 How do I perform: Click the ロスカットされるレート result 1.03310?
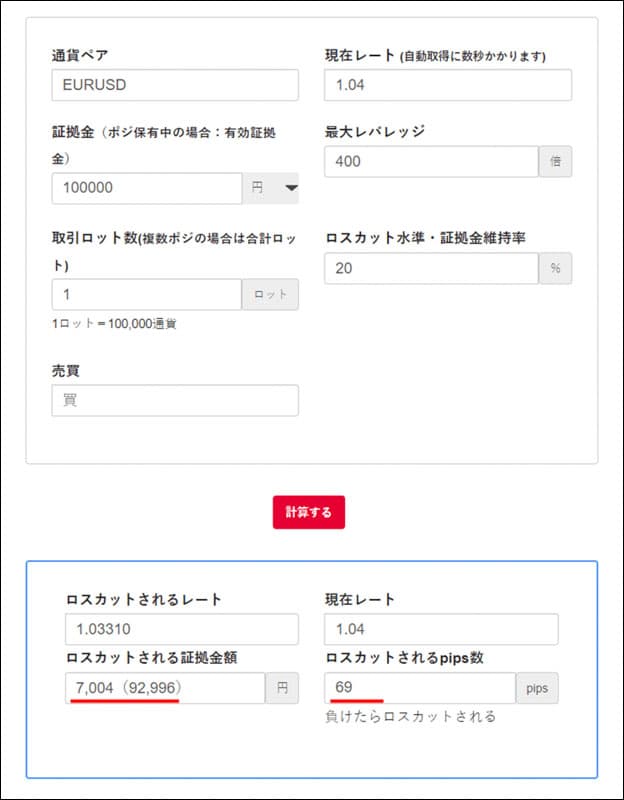(181, 629)
